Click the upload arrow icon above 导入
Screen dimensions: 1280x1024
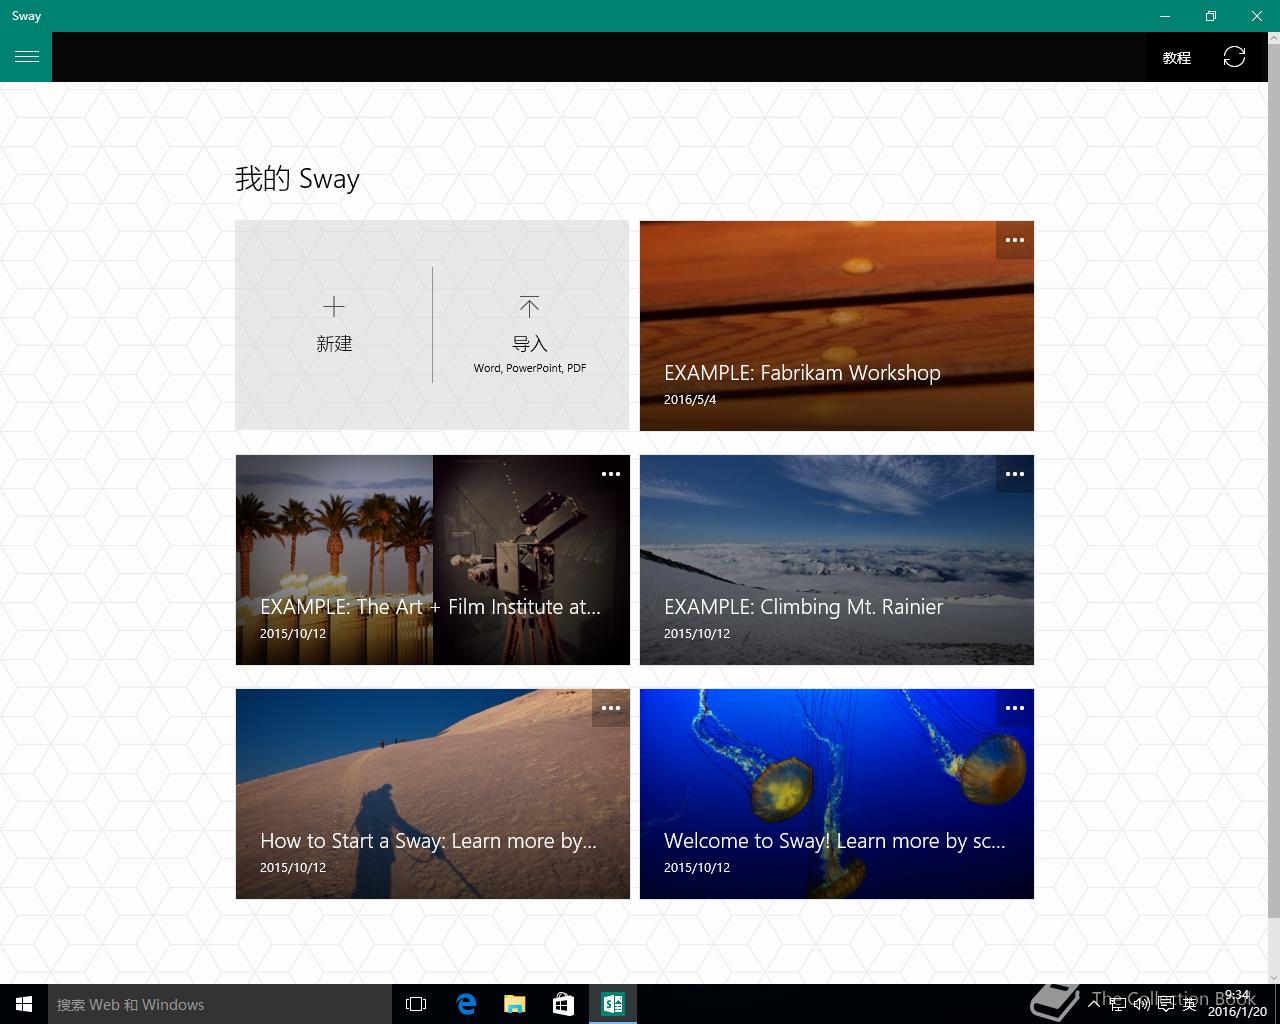530,306
